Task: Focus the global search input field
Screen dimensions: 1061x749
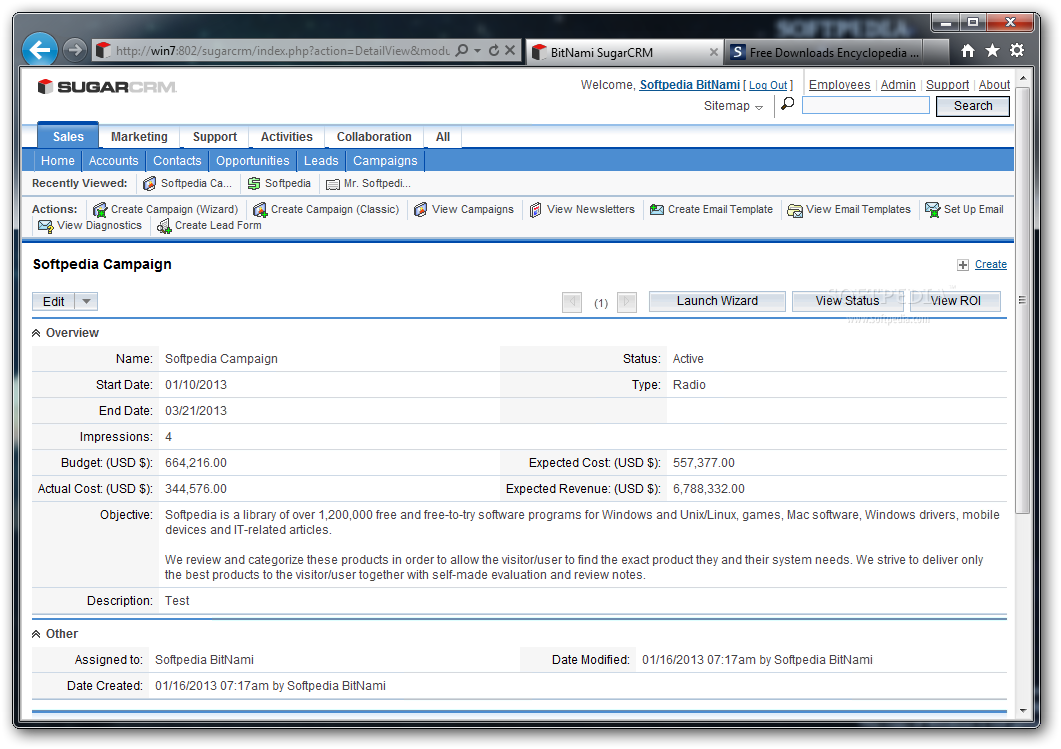Action: 865,105
